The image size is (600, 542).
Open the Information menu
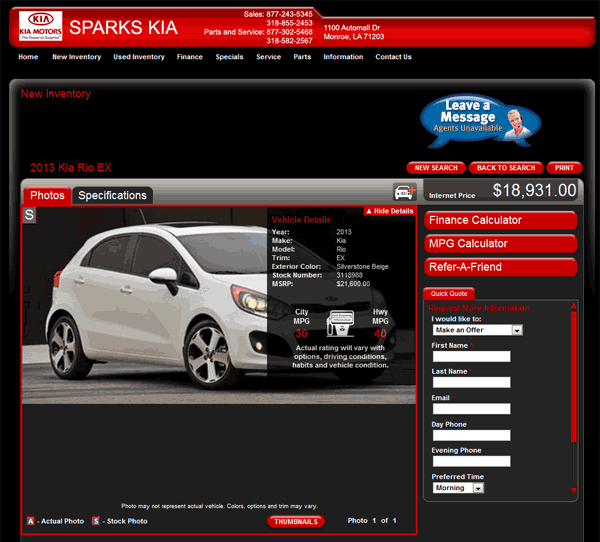343,57
